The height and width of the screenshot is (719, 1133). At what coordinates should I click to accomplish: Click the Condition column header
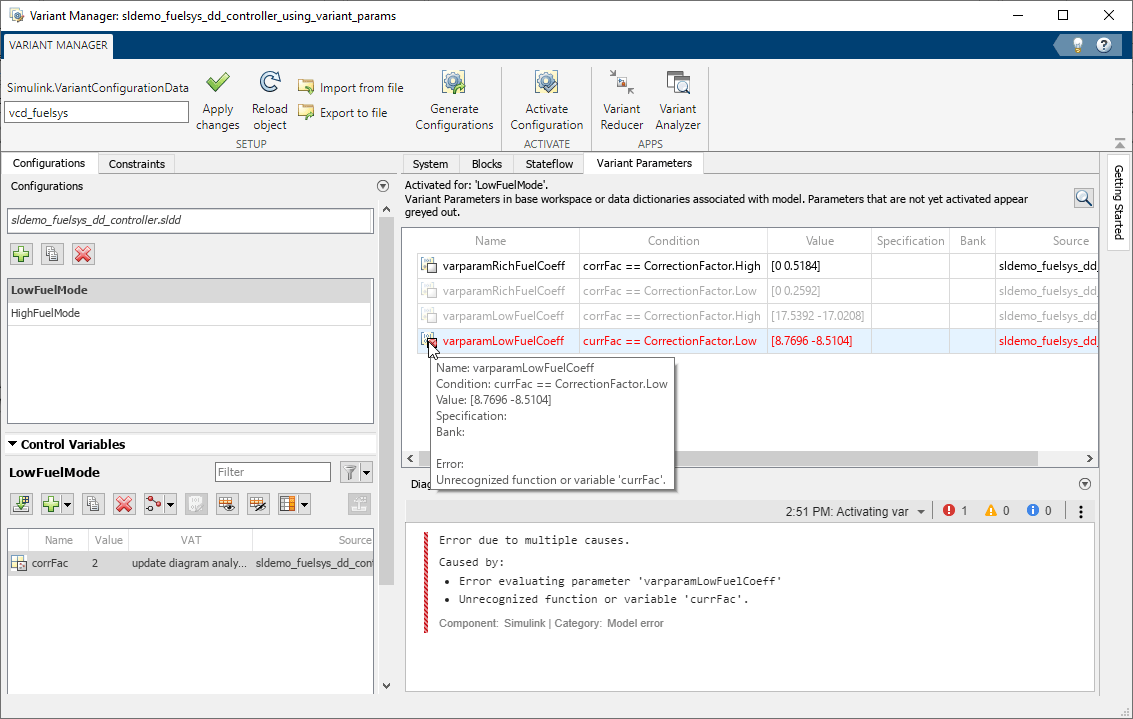tap(673, 241)
